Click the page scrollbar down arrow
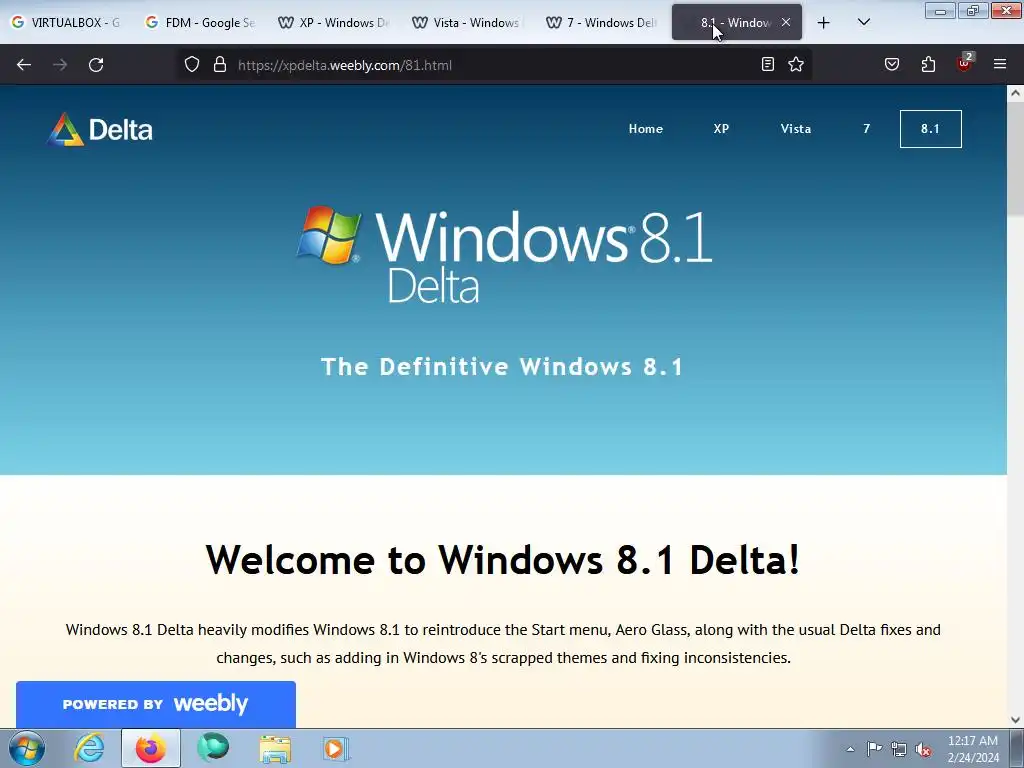Image resolution: width=1024 pixels, height=768 pixels. click(1015, 720)
